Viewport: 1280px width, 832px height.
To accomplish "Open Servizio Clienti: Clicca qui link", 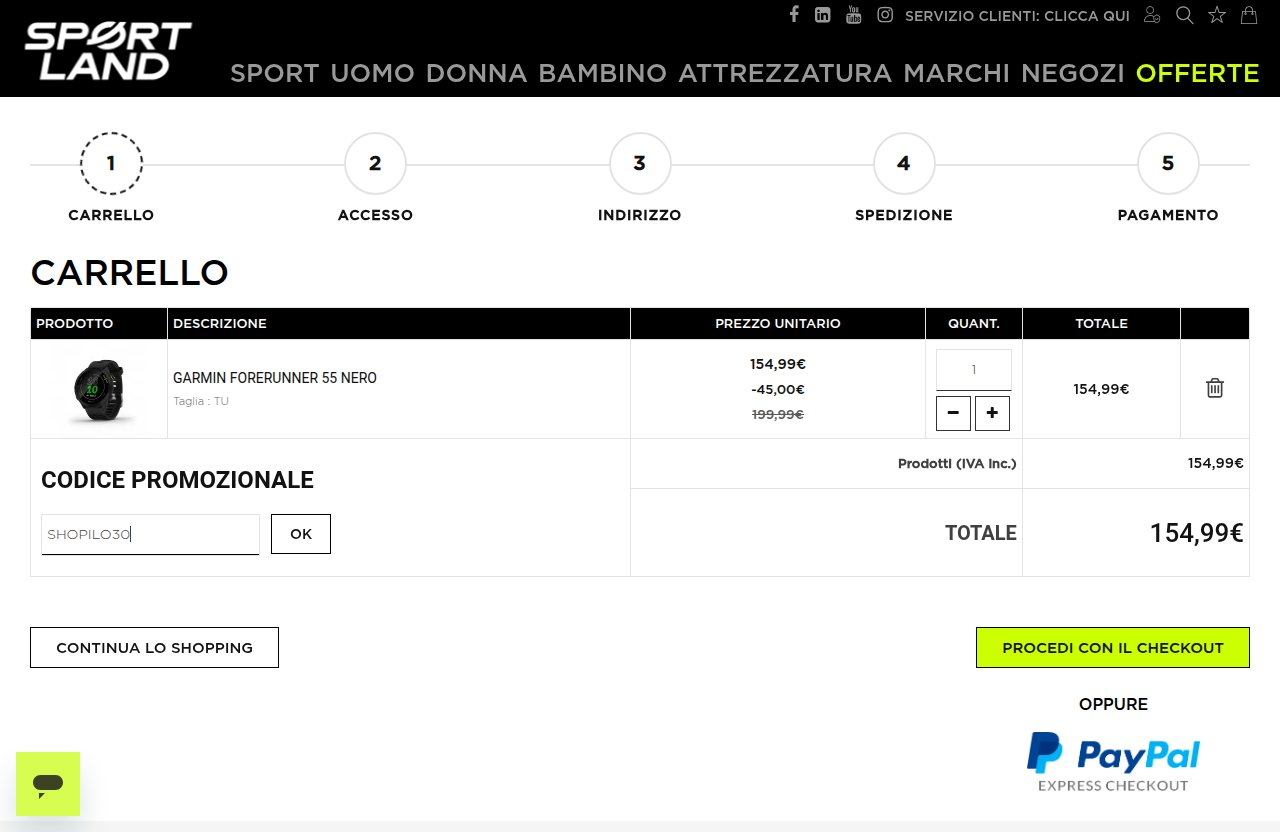I will coord(1017,16).
